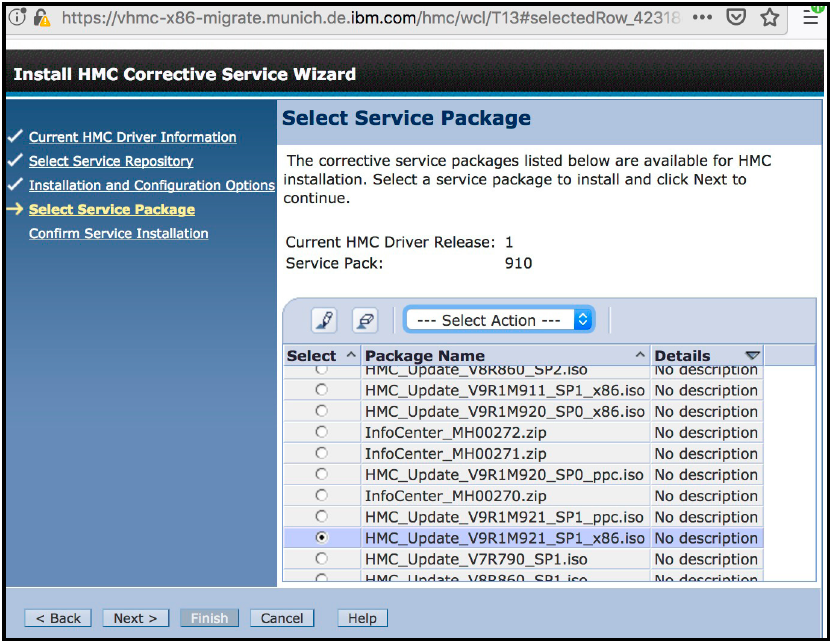
Task: Click the Pocket save icon
Action: [x=736, y=18]
